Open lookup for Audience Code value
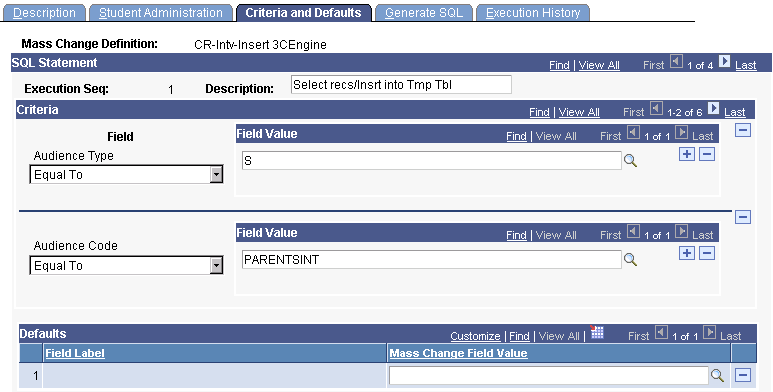Image resolution: width=773 pixels, height=392 pixels. pos(631,259)
